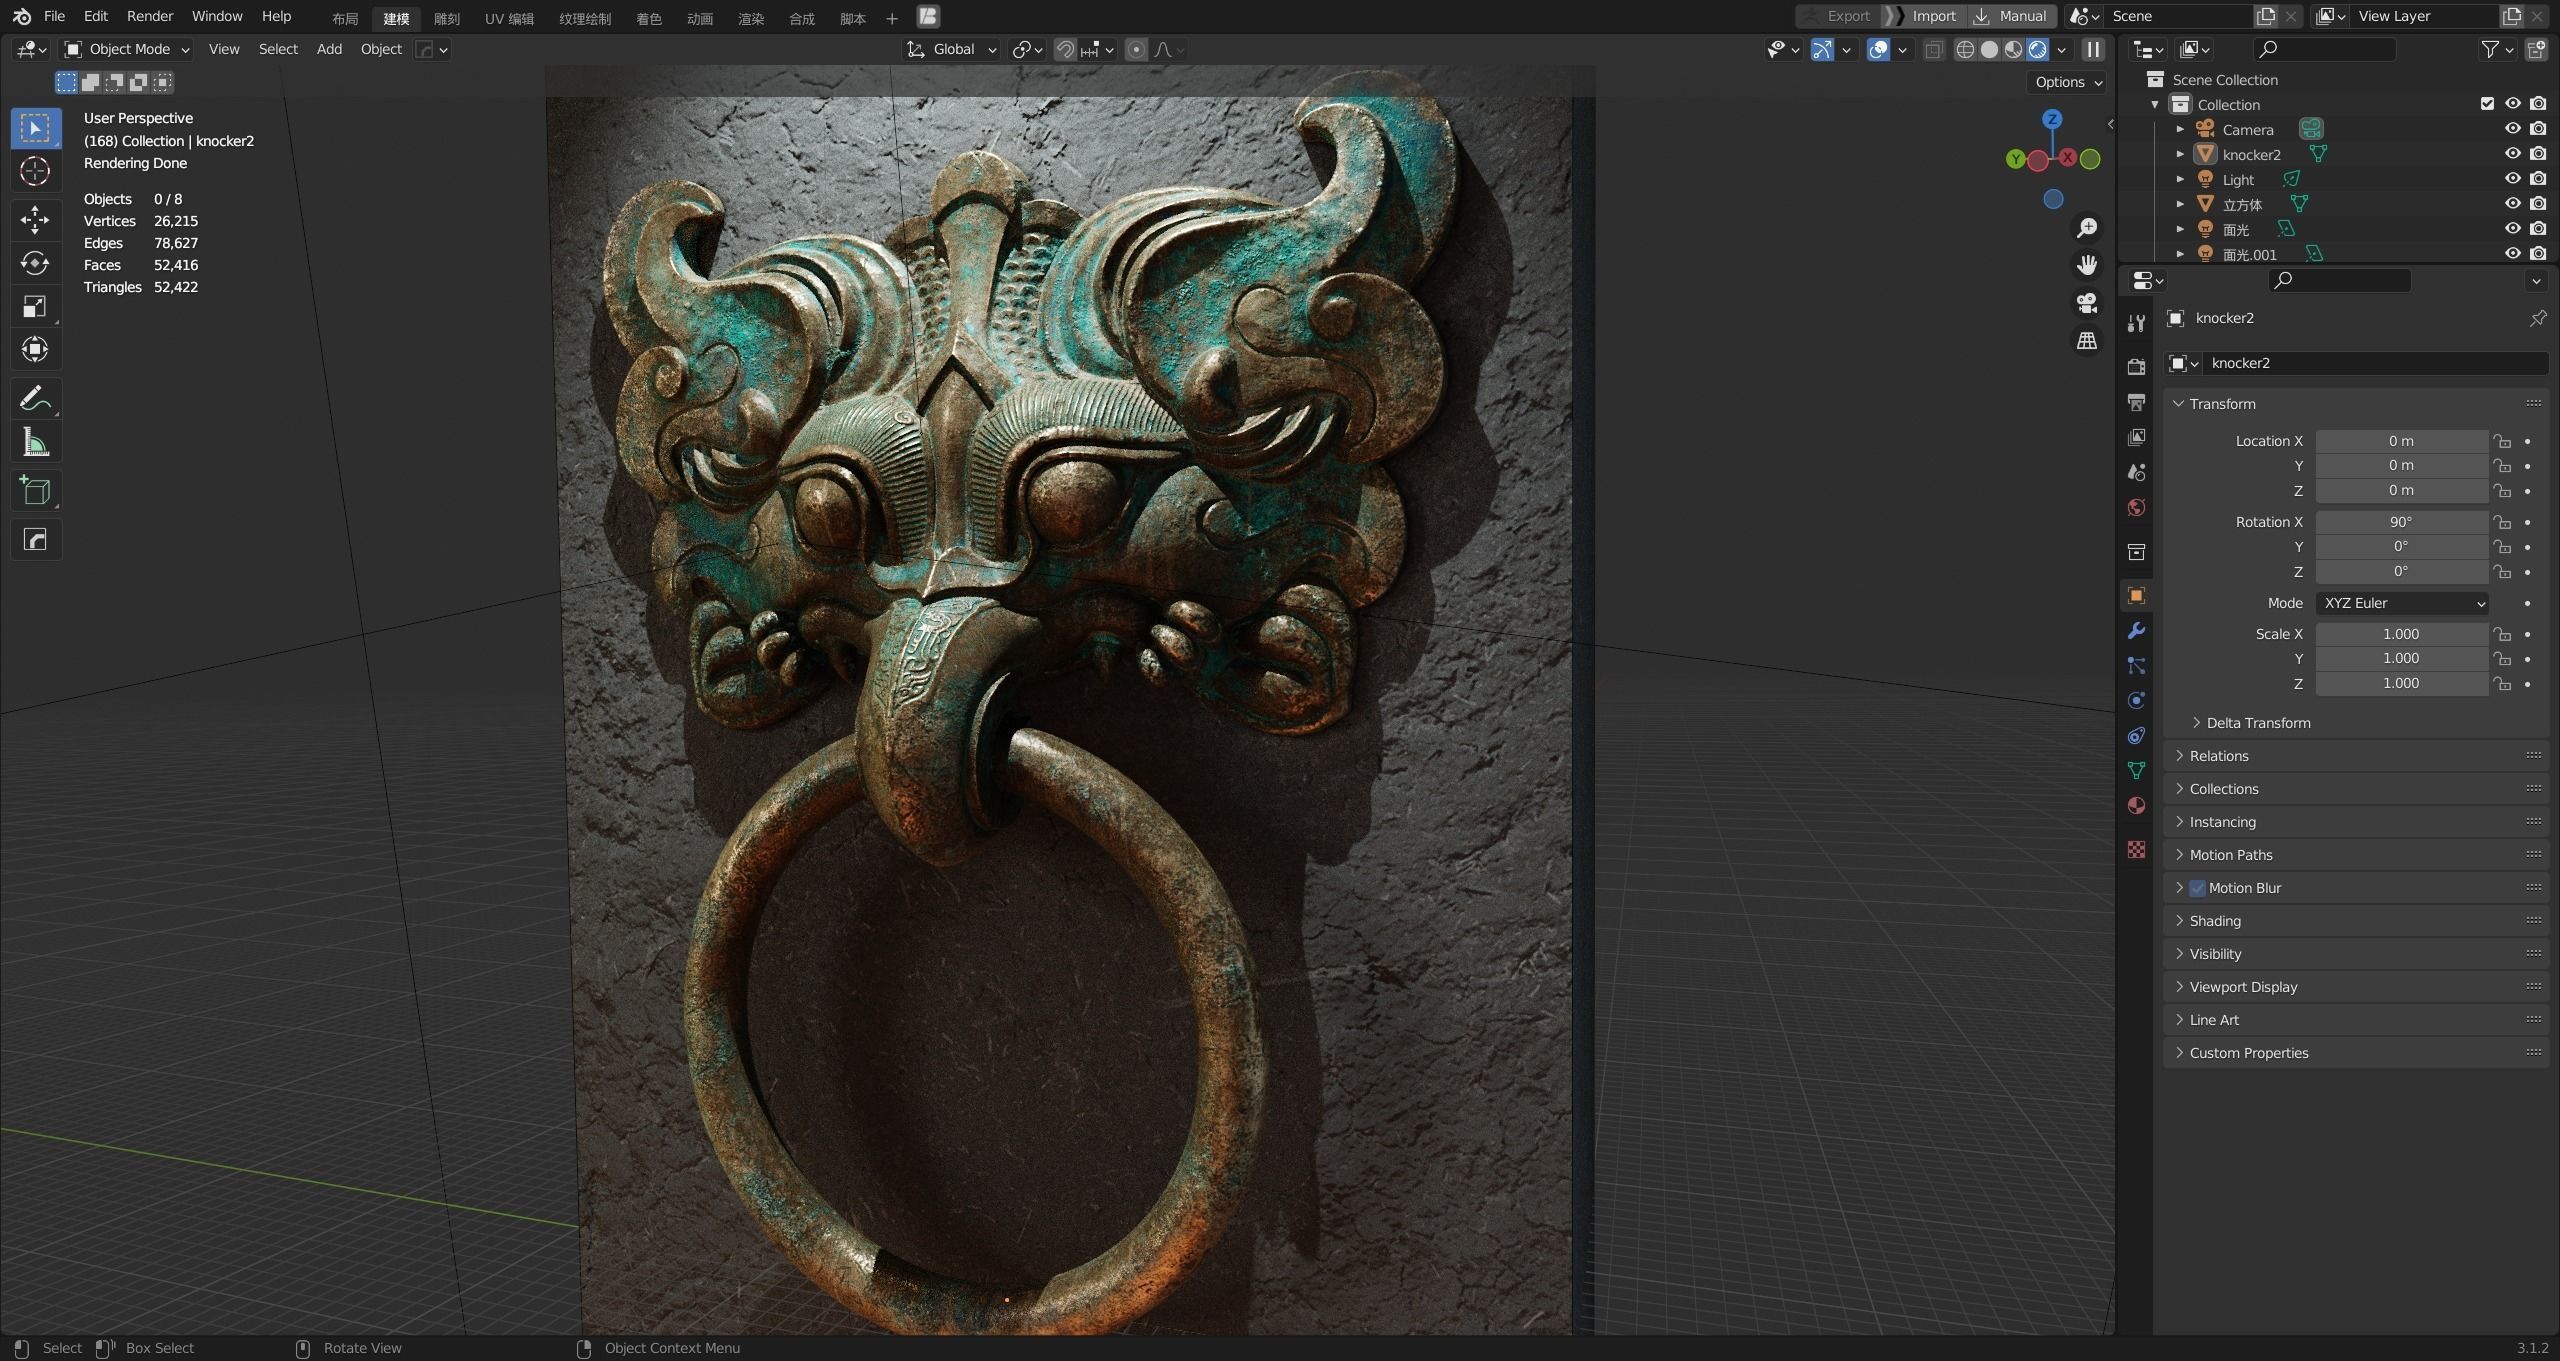Viewport: 2560px width, 1361px height.
Task: Open the Global transform orientation dropdown
Action: pos(951,49)
